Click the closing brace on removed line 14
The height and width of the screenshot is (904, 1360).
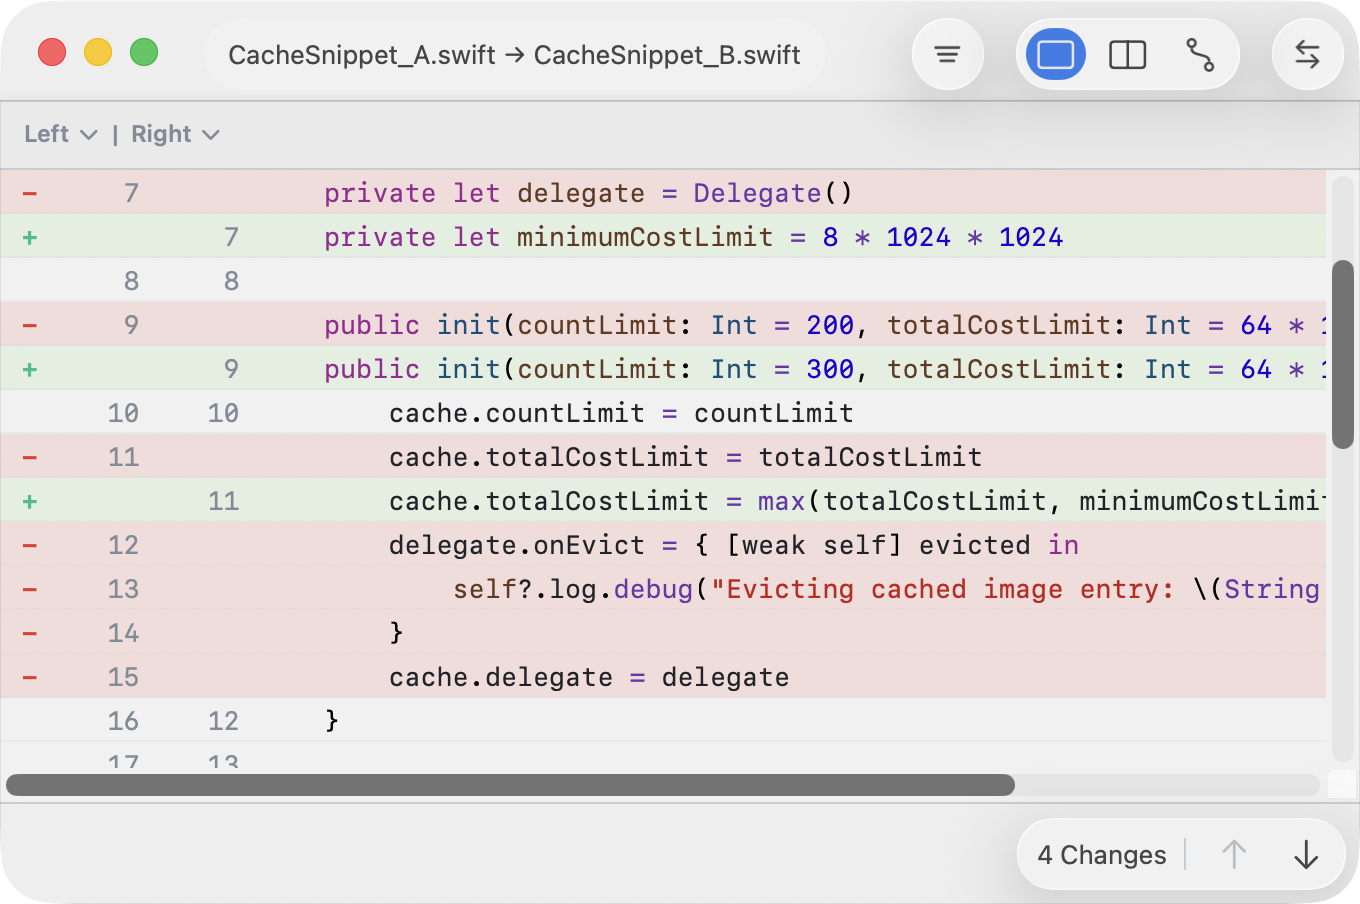(x=396, y=633)
